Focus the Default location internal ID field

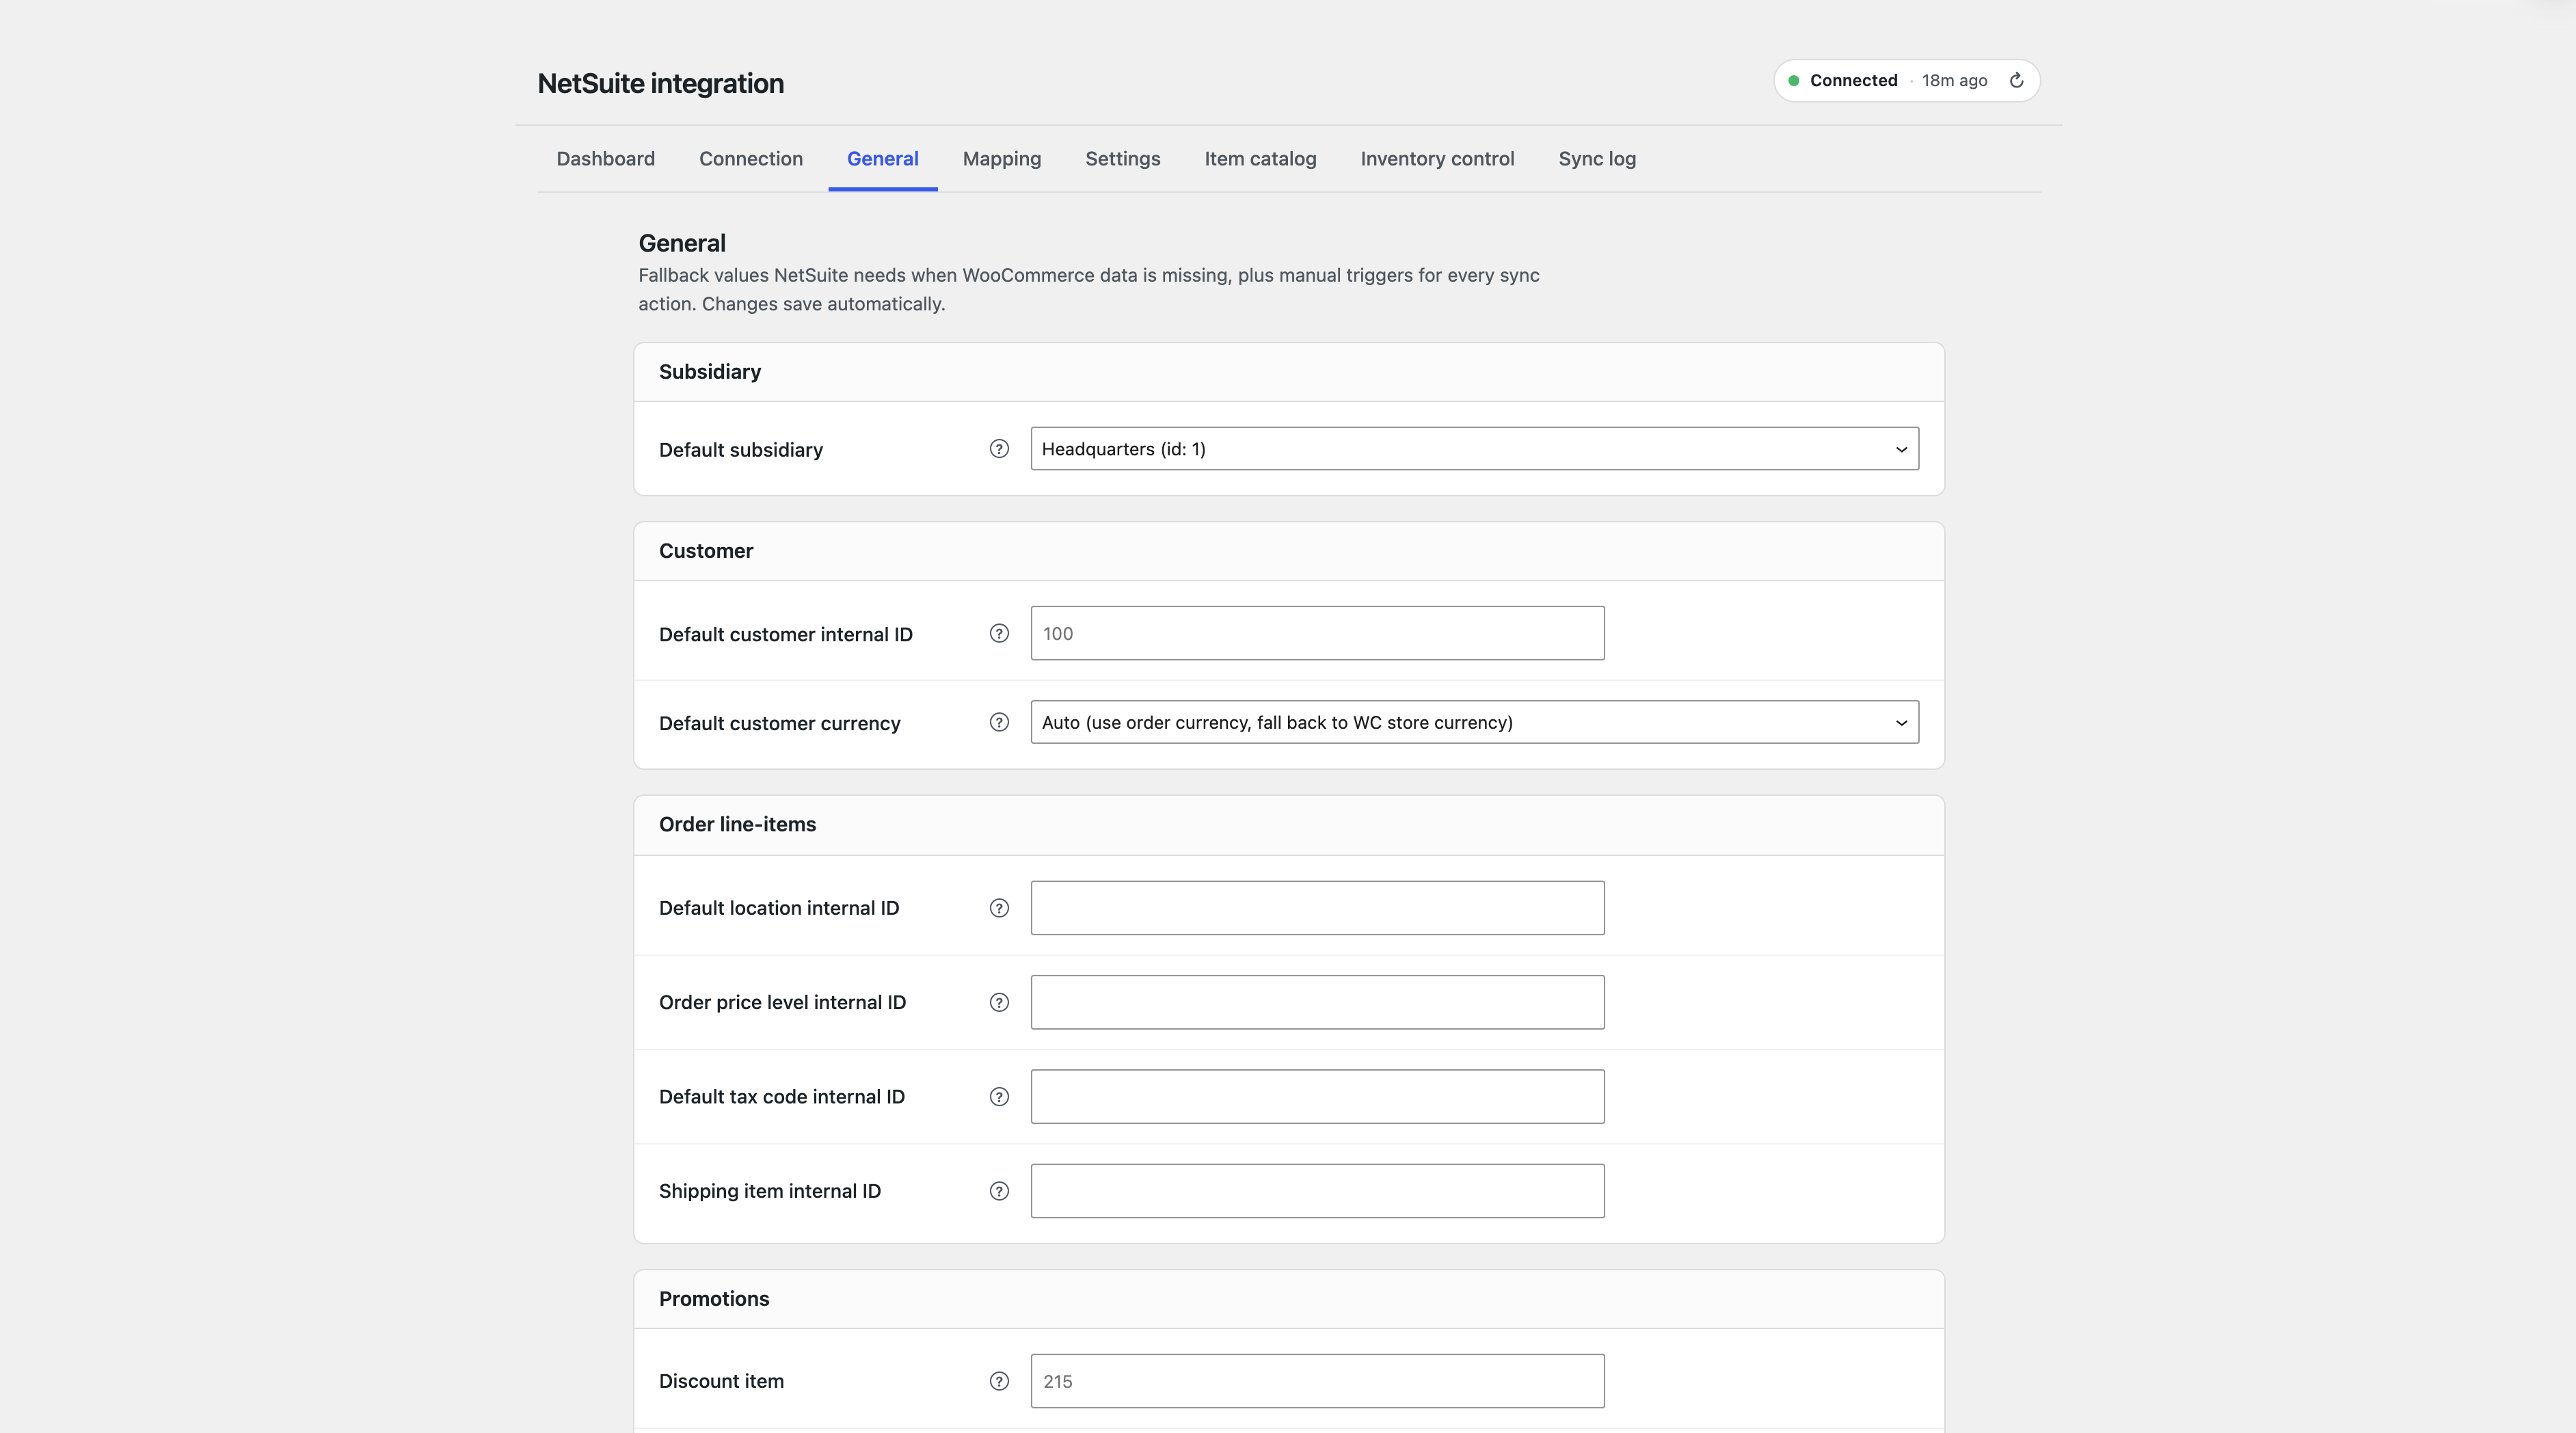[1317, 908]
